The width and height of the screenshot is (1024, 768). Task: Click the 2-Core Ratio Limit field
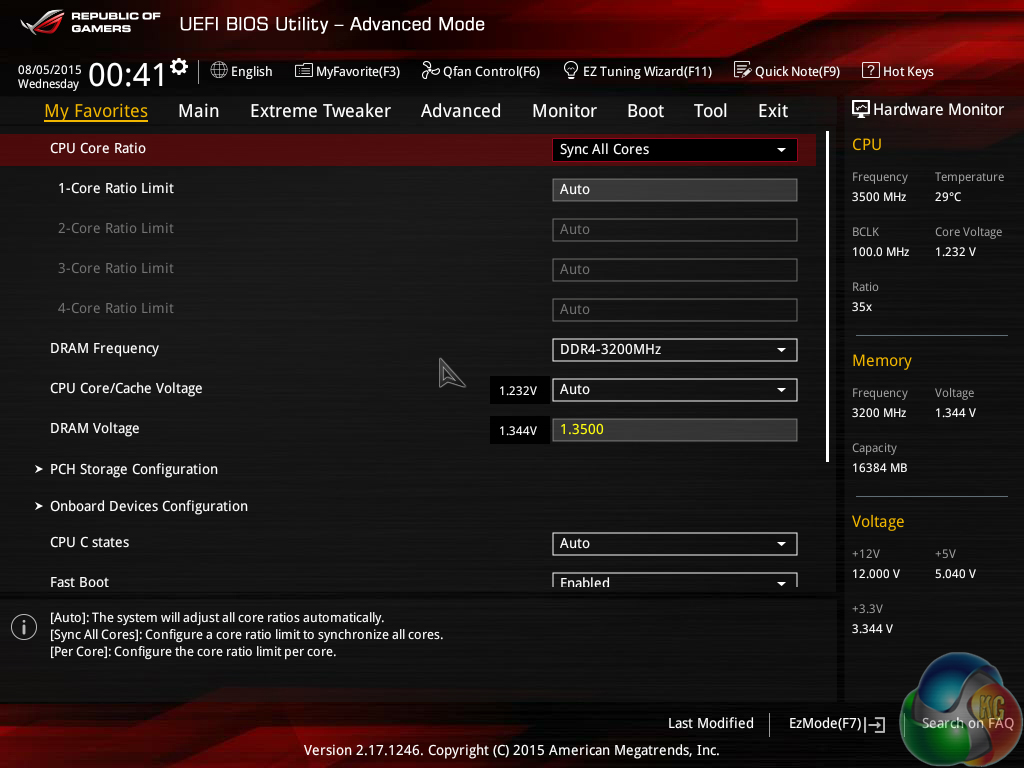[x=674, y=230]
